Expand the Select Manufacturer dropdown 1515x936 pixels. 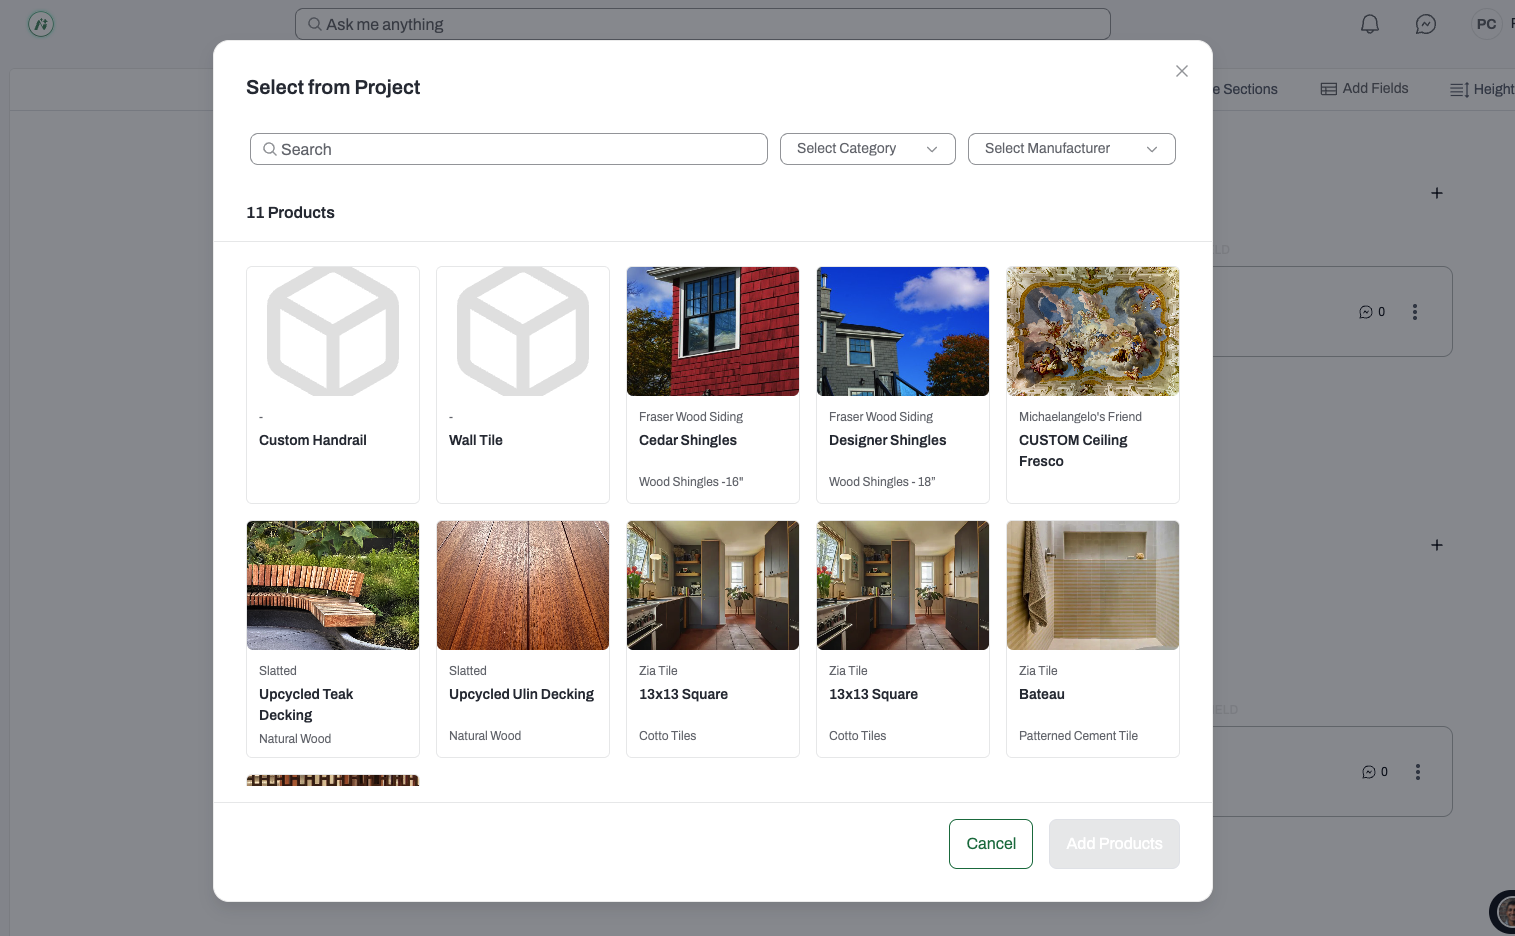tap(1072, 149)
